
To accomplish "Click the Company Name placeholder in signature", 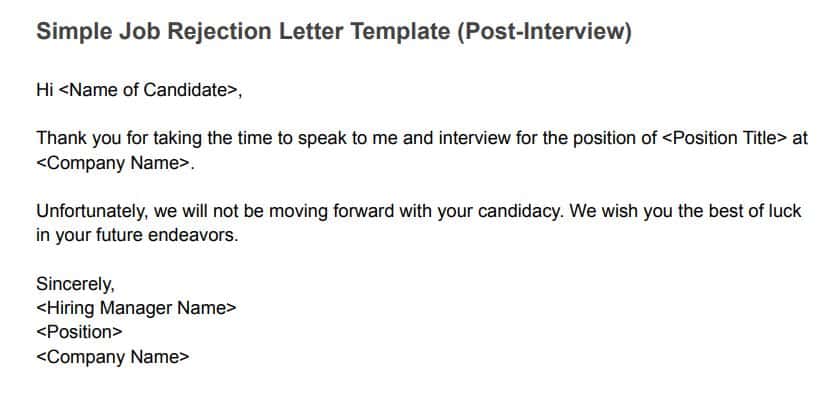I will 113,357.
